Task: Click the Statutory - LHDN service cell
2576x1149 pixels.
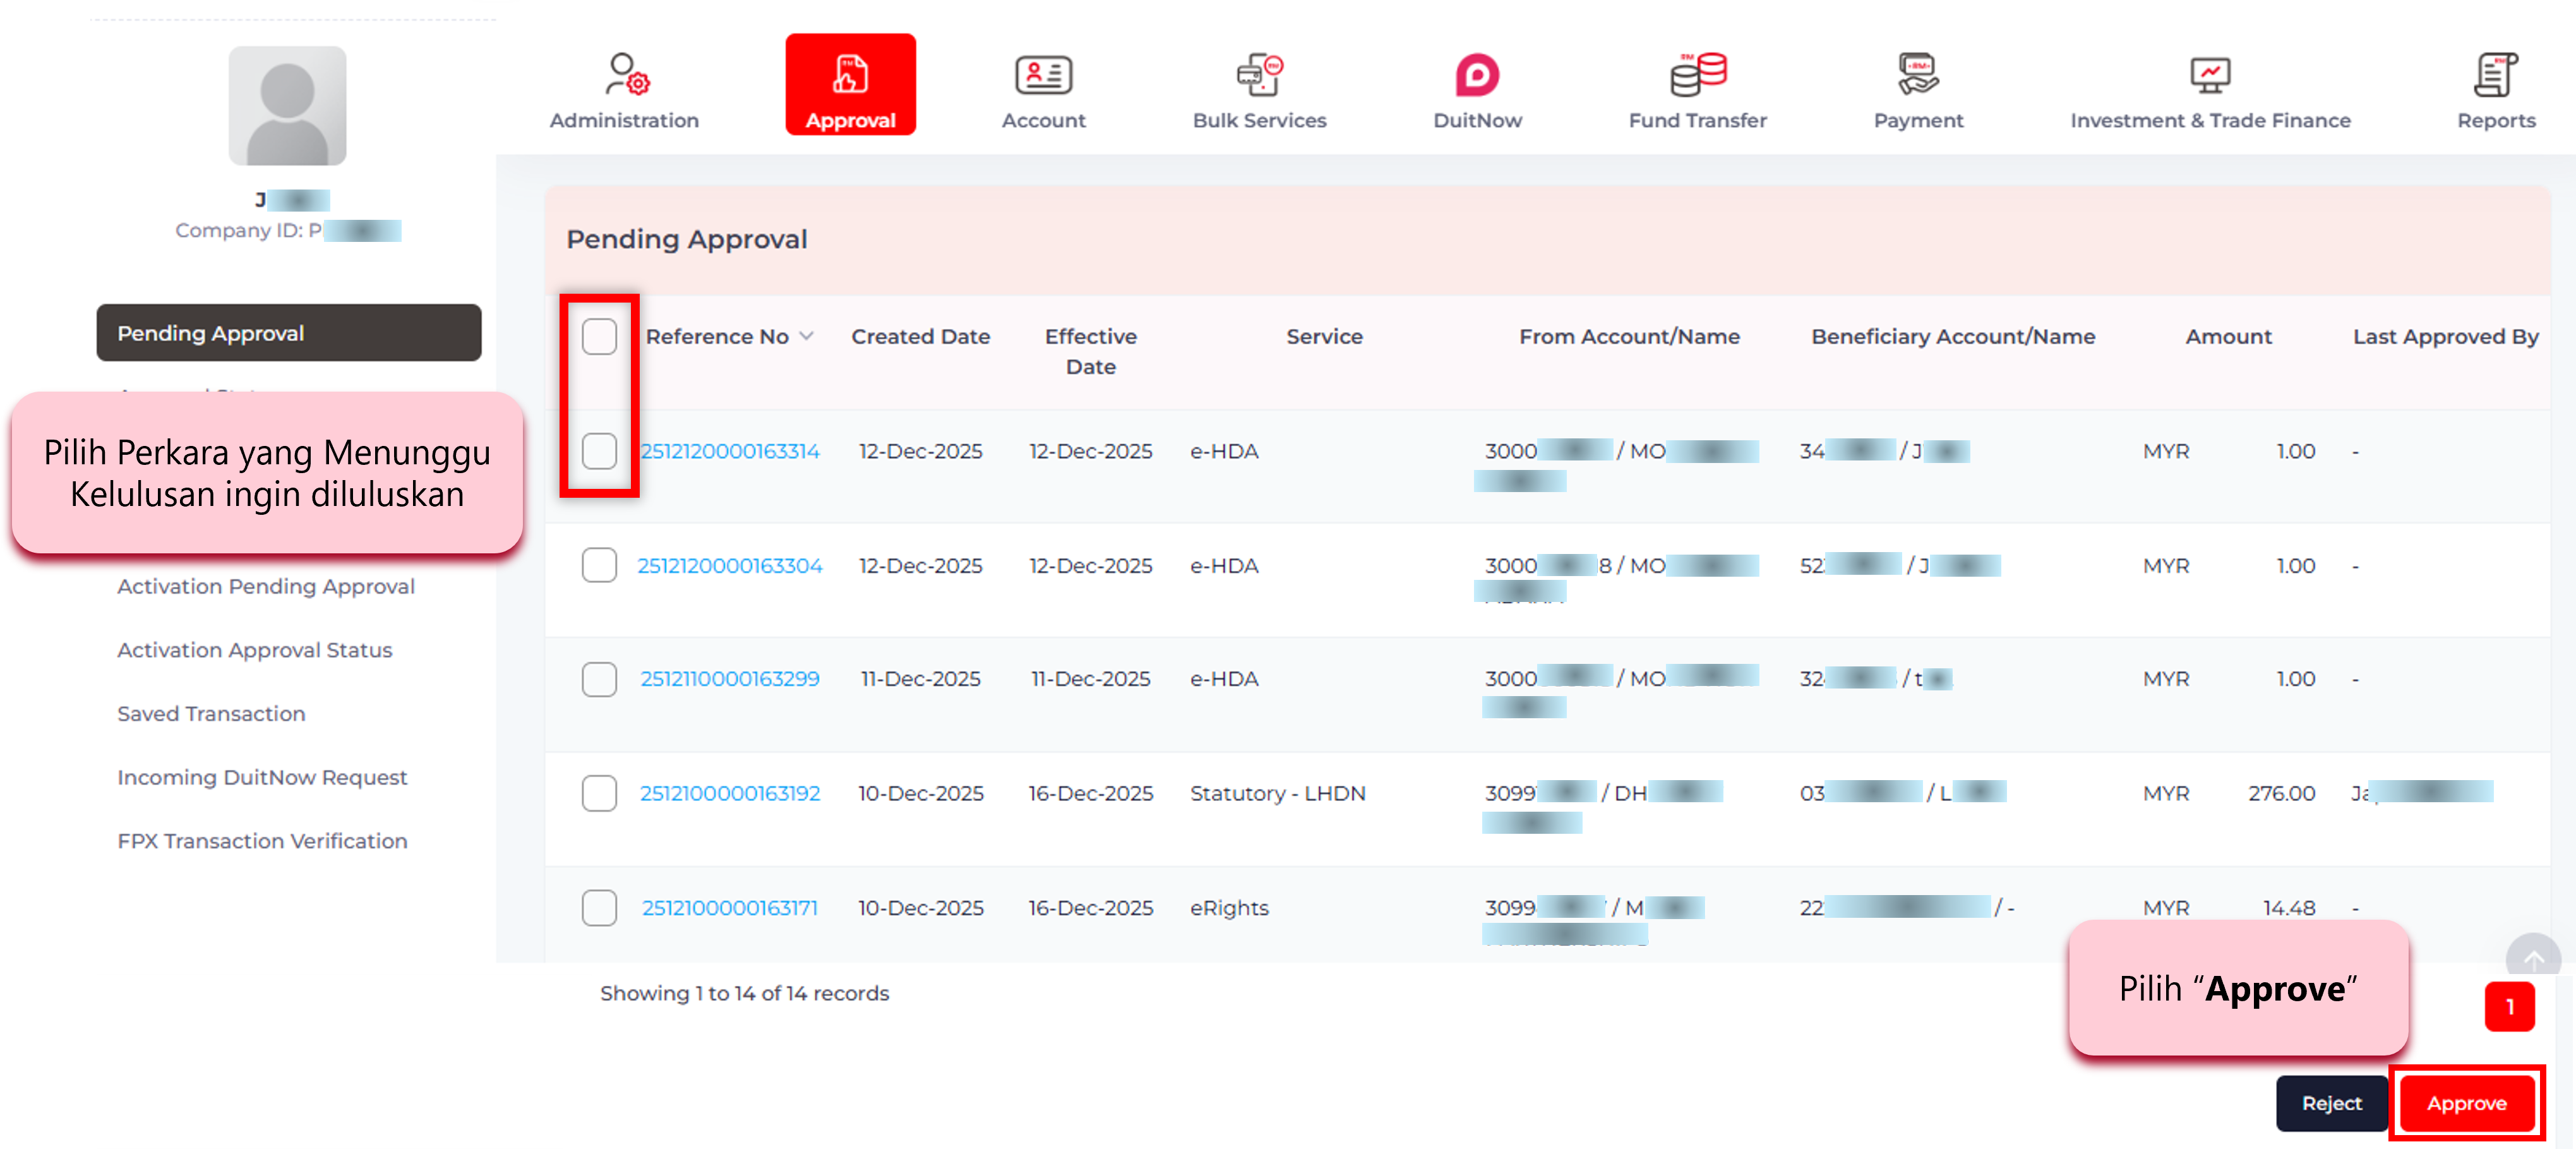Action: click(x=1277, y=793)
